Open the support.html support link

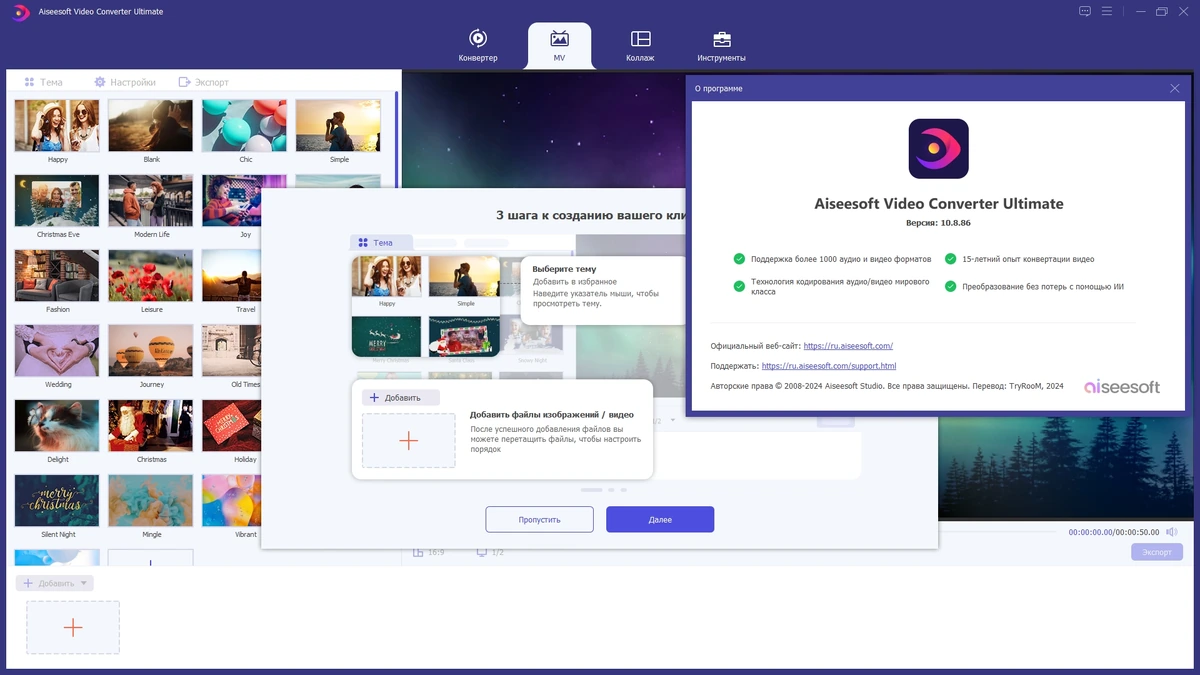829,366
